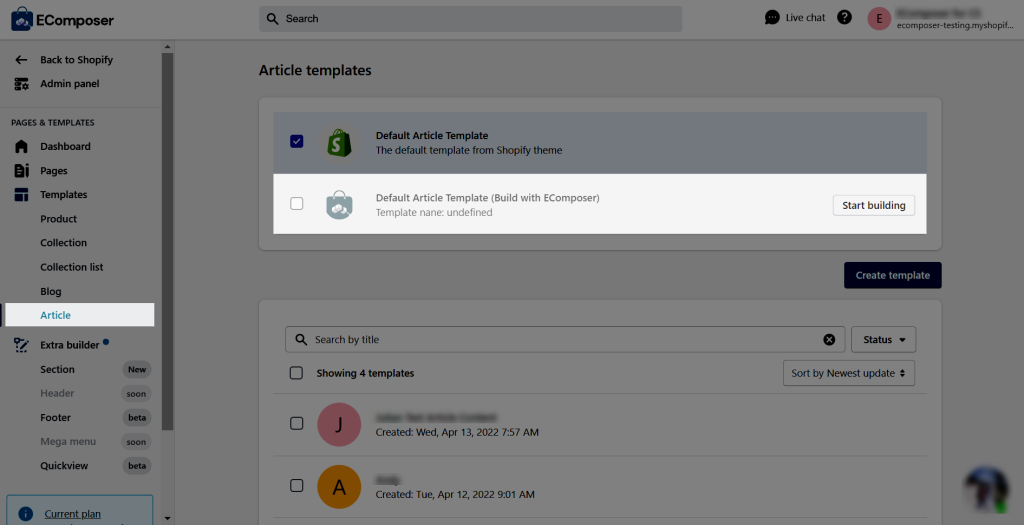1024x525 pixels.
Task: Click 'Created: Tue, Apr 12, 2022 9:01 AM'
Action: click(455, 494)
